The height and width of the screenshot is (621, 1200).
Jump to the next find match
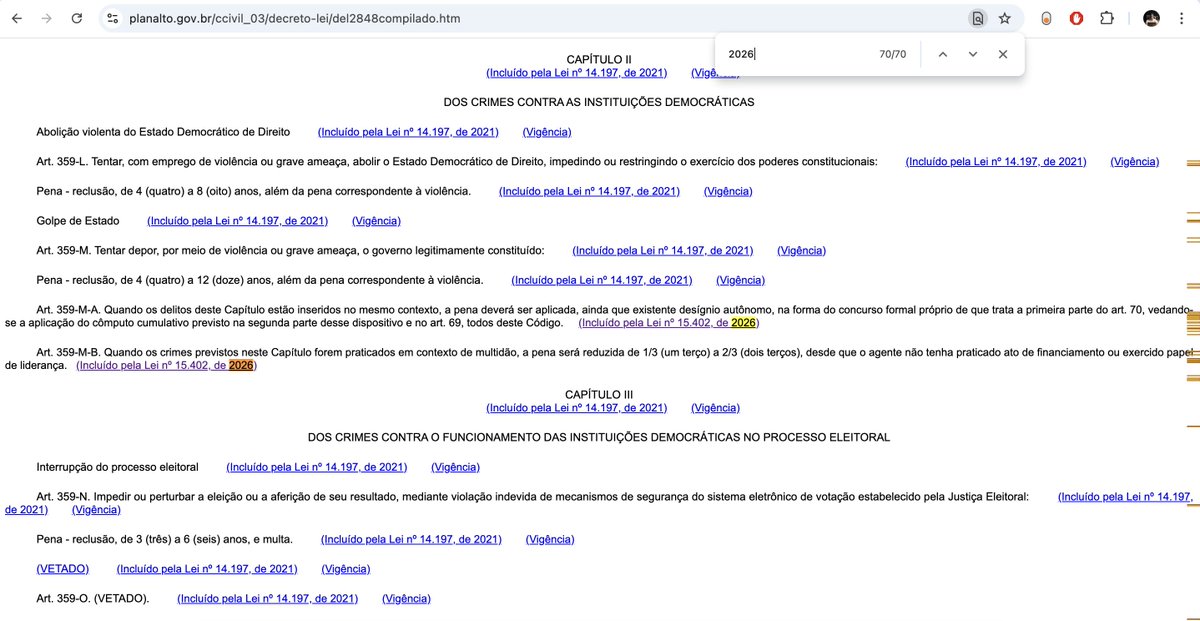[x=972, y=54]
